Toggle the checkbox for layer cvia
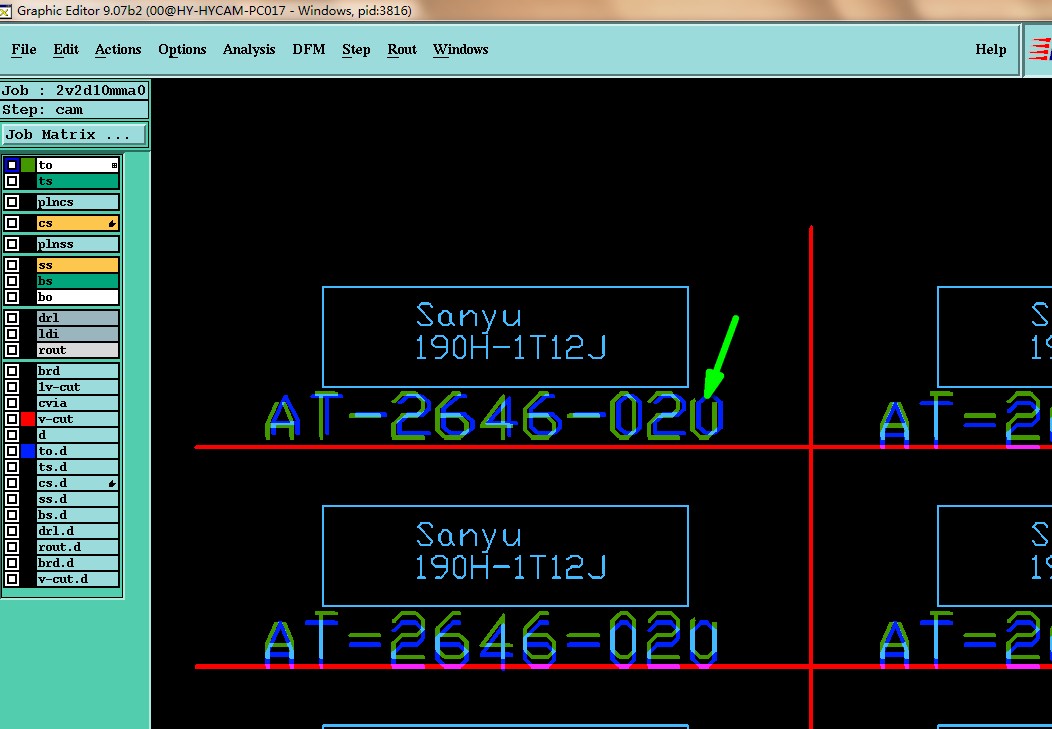The height and width of the screenshot is (729, 1052). pos(11,403)
